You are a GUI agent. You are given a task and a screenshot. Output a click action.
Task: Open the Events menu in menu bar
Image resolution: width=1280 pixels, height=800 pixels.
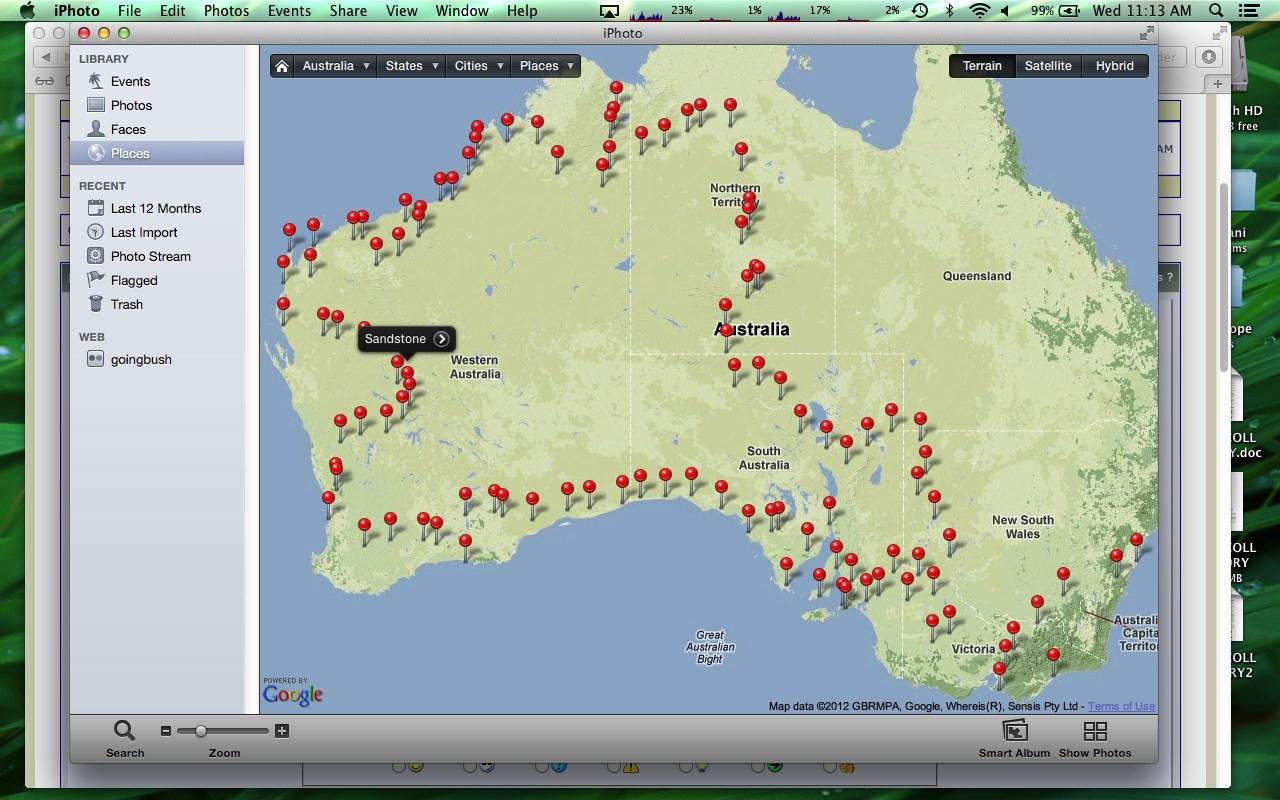[289, 11]
